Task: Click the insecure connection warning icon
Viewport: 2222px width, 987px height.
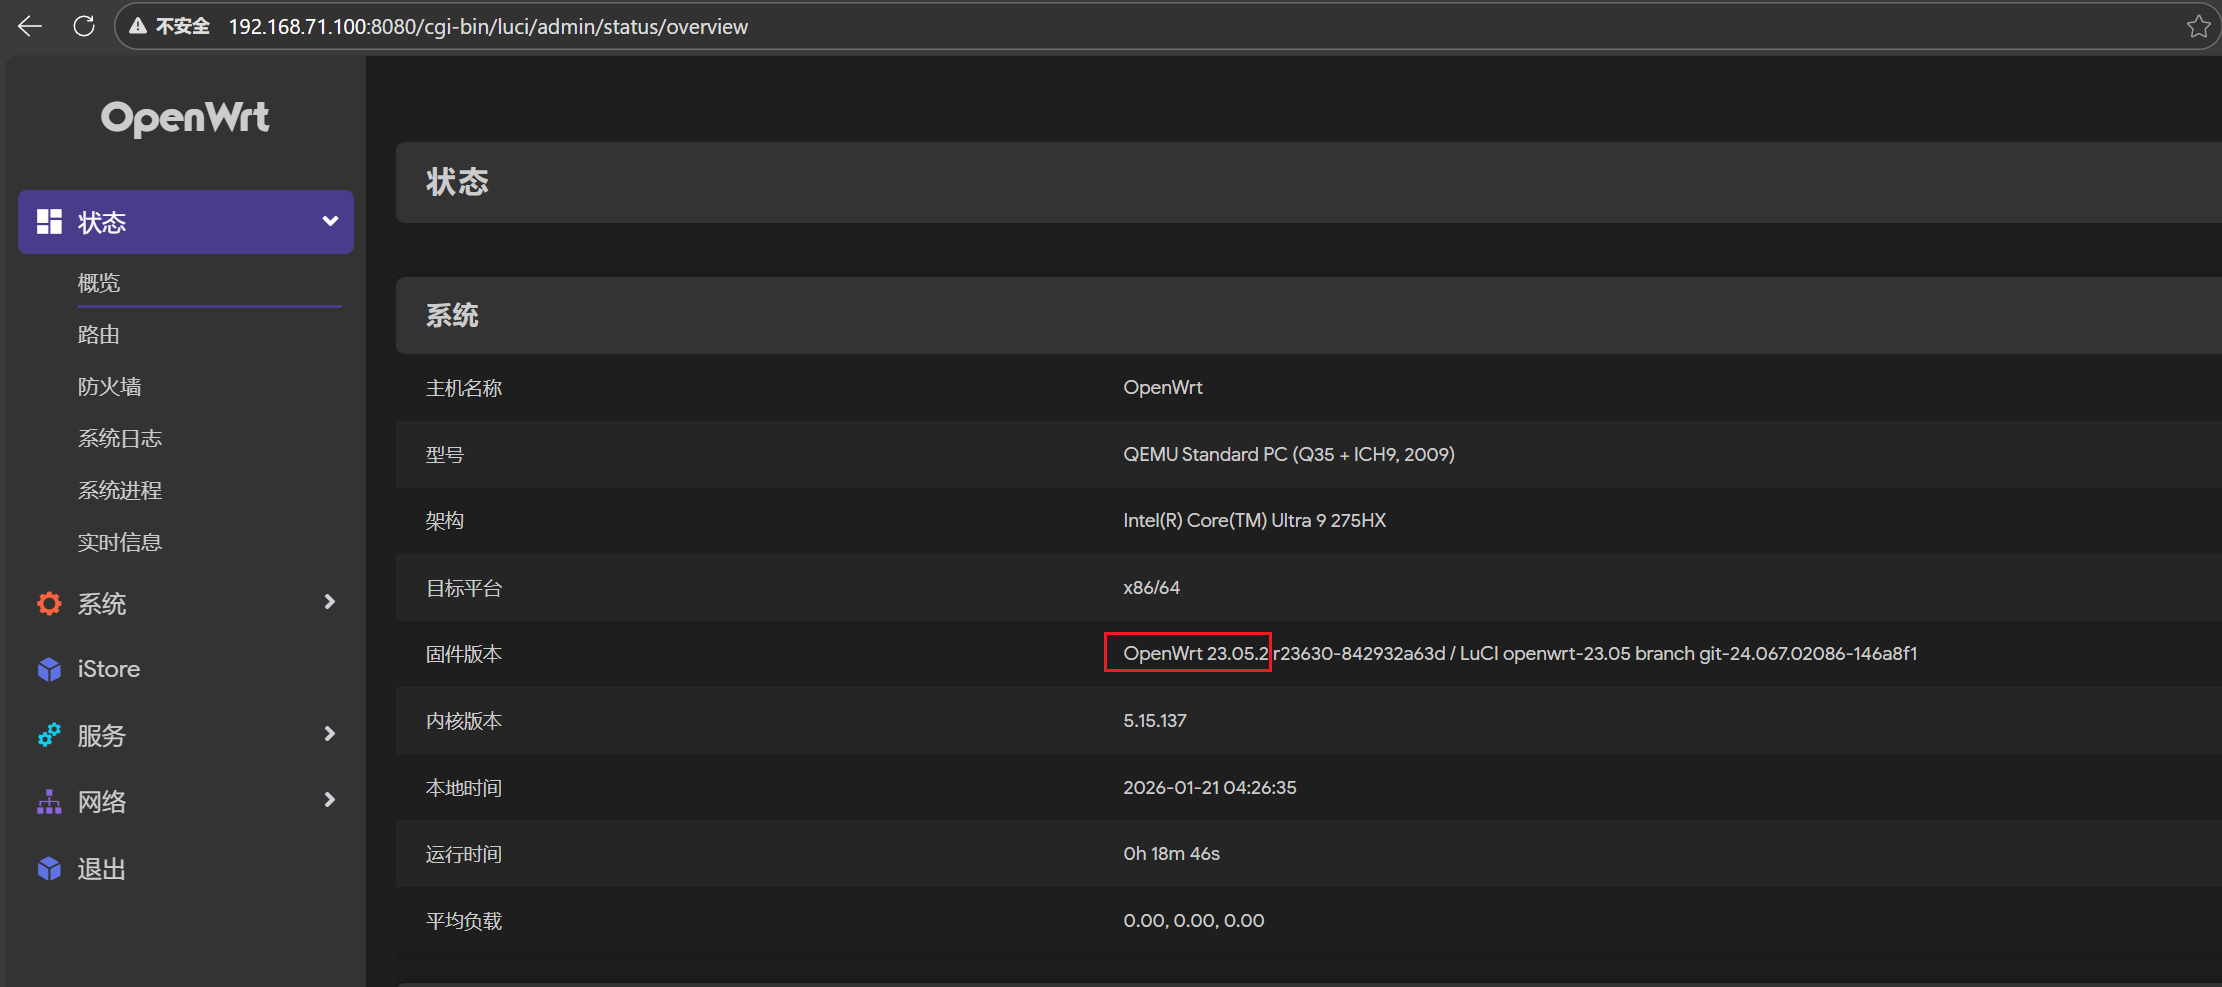Action: point(139,26)
